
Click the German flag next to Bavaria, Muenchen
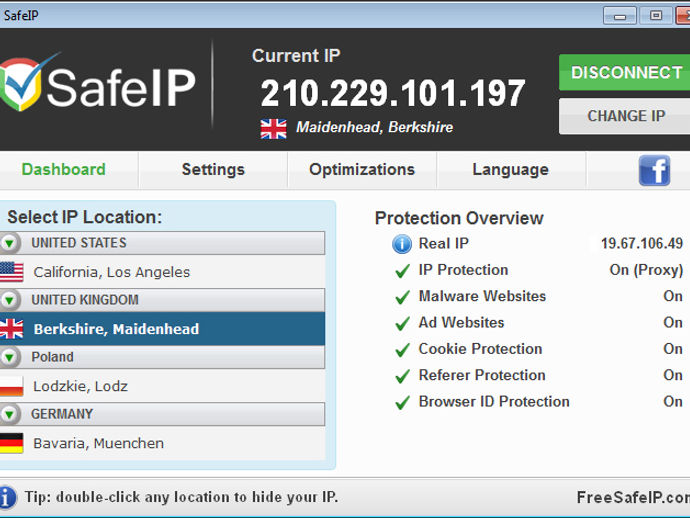pyautogui.click(x=11, y=443)
